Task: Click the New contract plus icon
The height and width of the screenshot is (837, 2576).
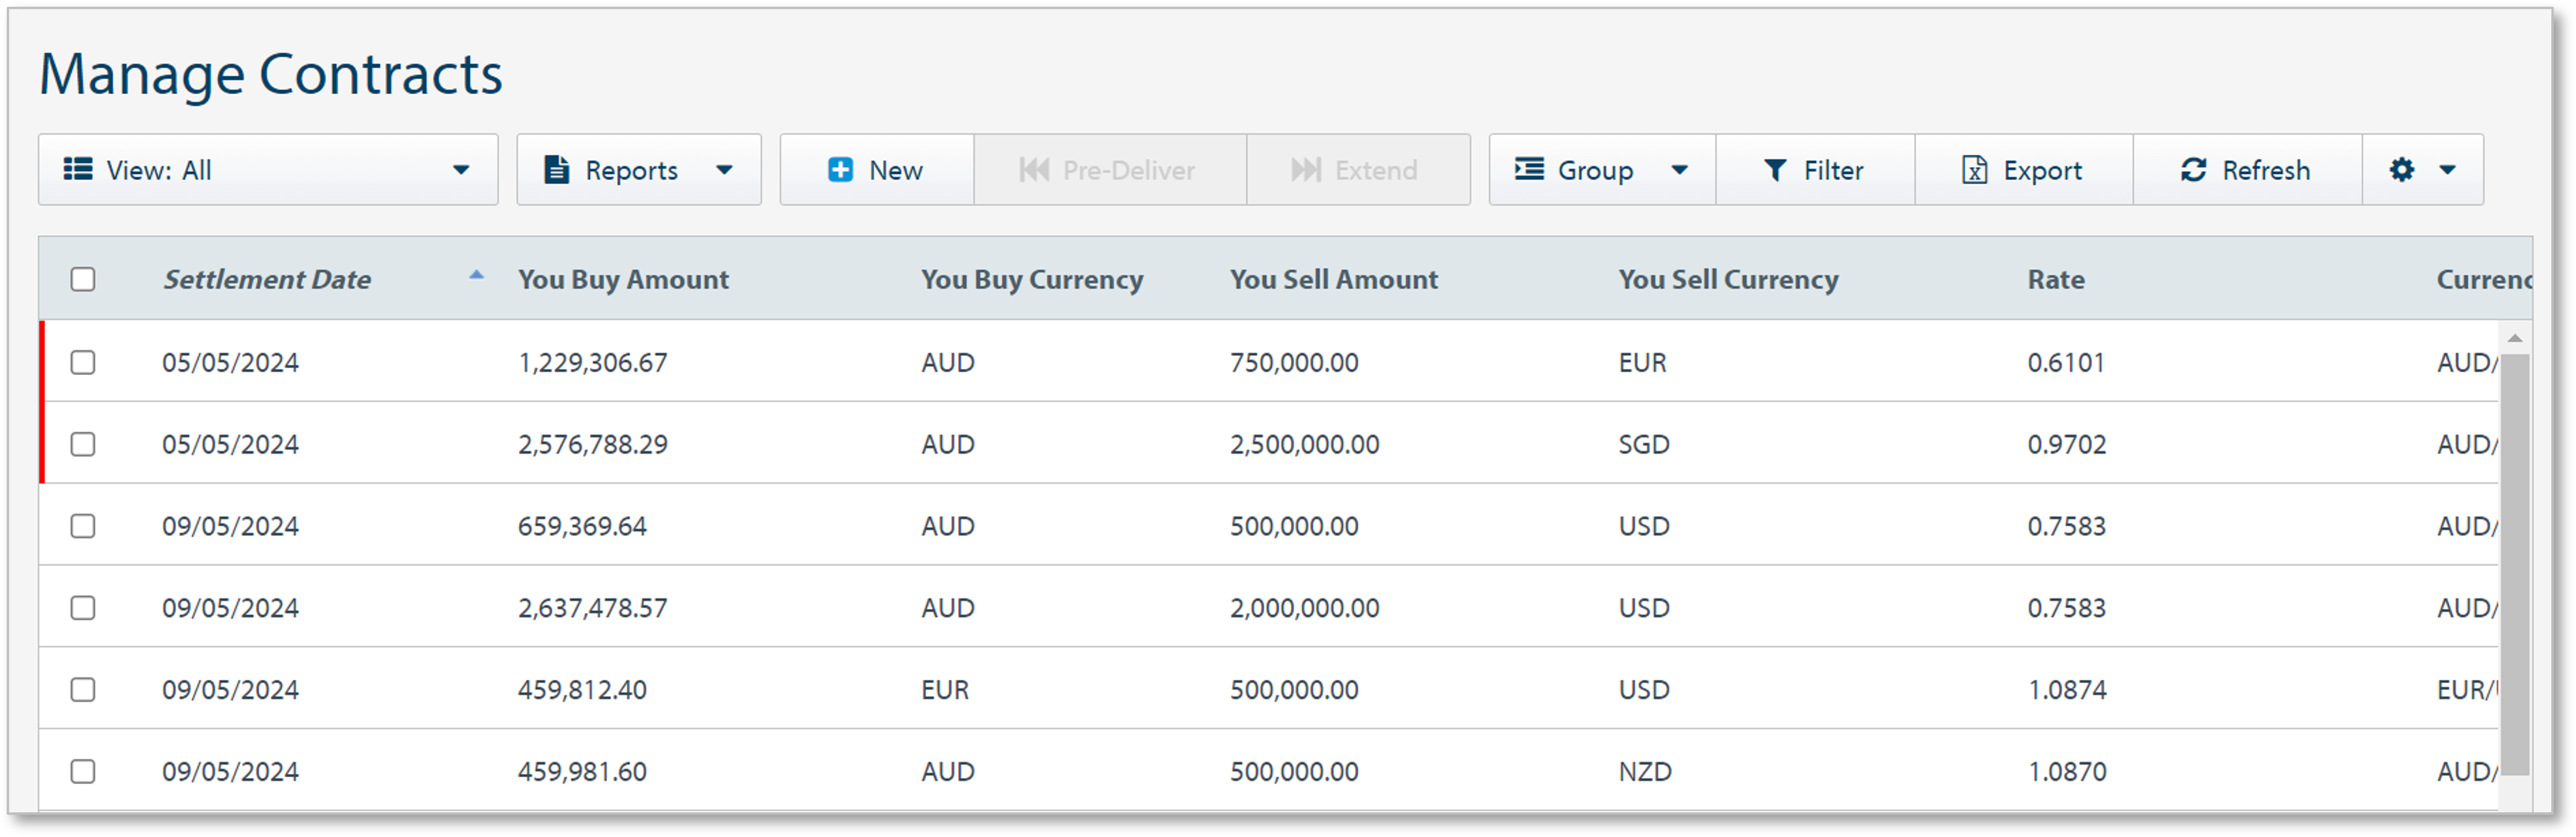Action: (x=840, y=170)
